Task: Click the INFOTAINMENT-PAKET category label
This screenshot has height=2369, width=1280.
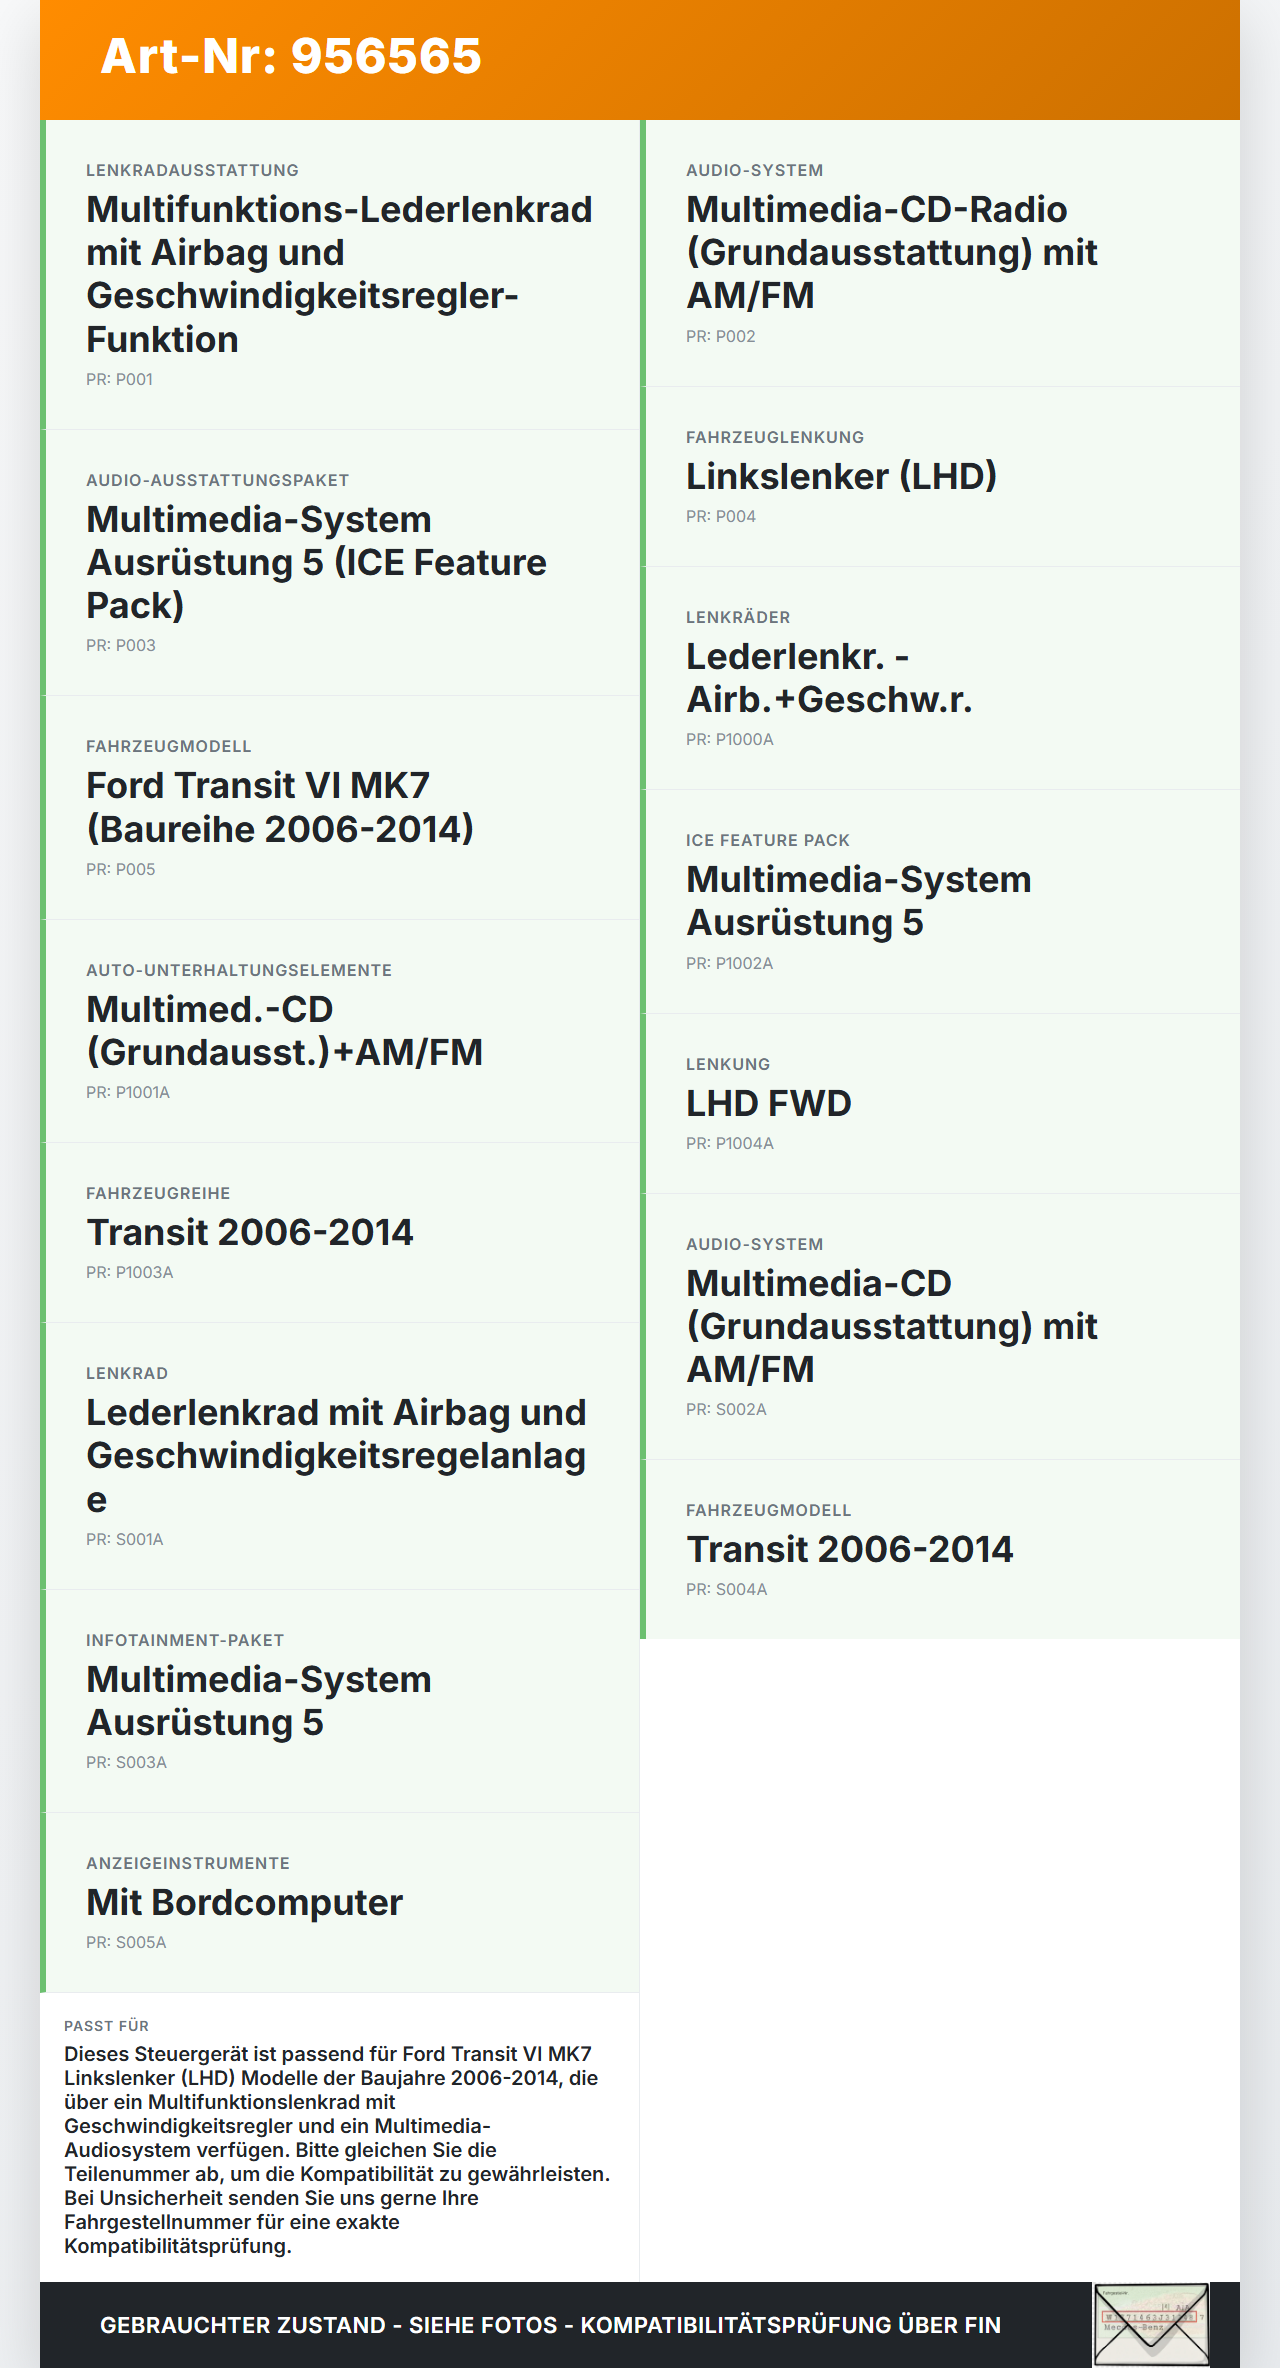Action: (185, 1641)
